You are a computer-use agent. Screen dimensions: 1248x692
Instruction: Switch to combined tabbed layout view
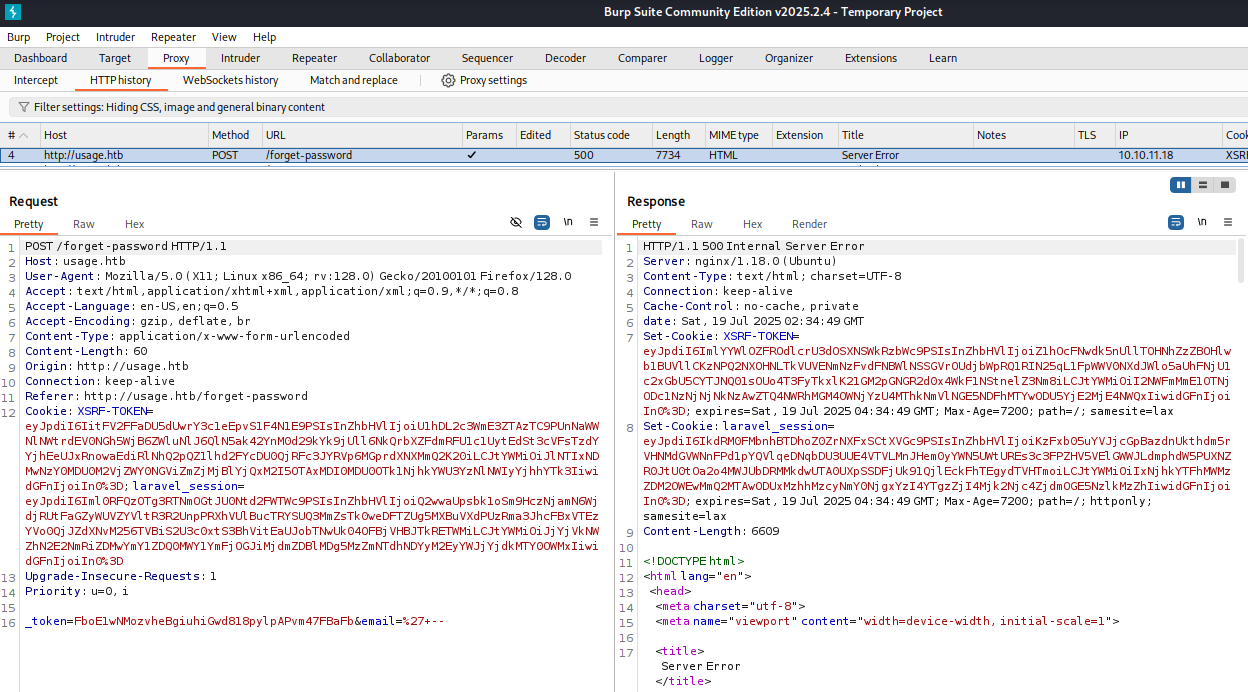pos(1225,185)
